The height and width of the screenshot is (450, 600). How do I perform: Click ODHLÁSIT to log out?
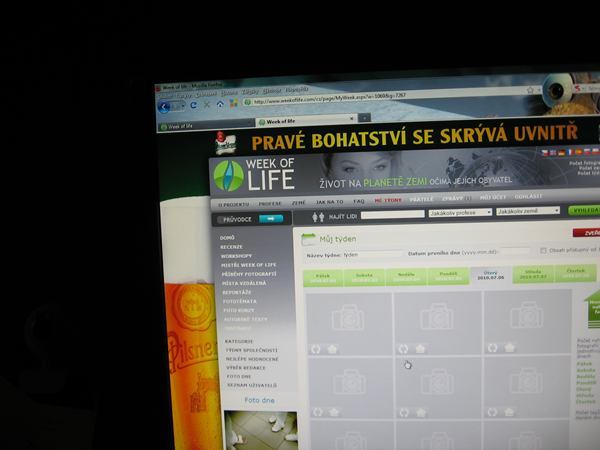click(528, 196)
